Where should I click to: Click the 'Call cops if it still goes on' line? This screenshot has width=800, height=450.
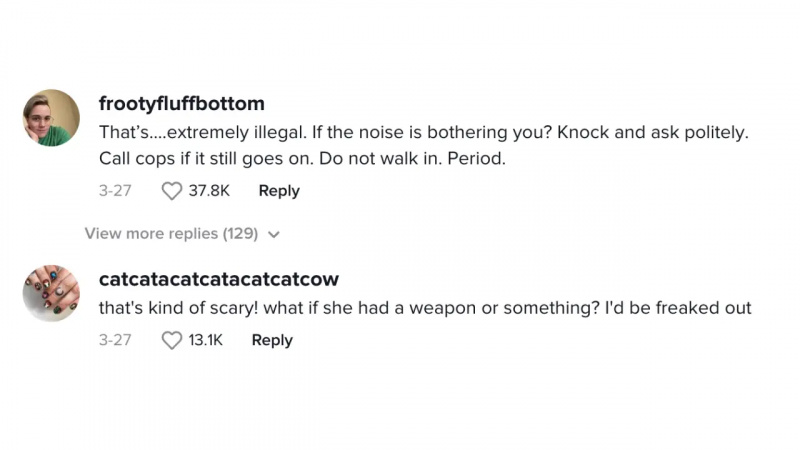[206, 159]
